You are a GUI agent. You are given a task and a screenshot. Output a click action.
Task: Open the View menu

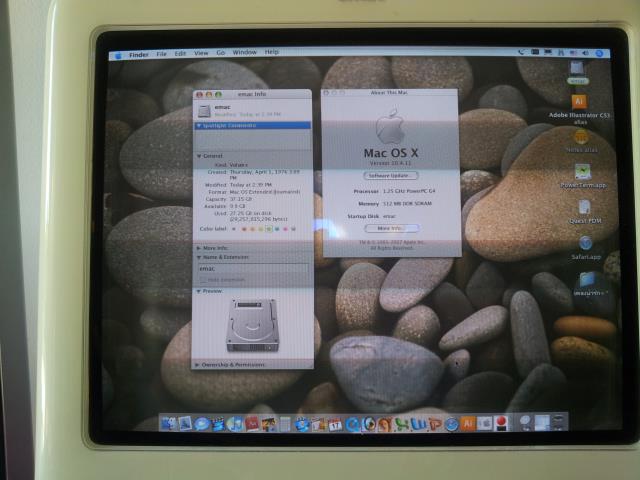click(201, 53)
